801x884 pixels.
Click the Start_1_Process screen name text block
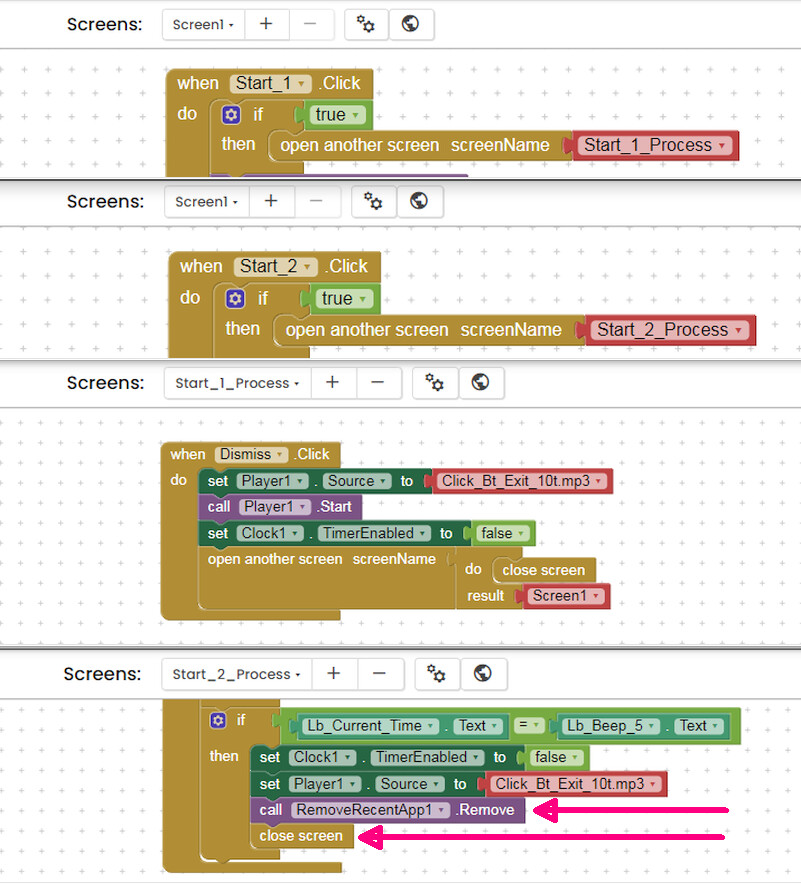tap(652, 145)
